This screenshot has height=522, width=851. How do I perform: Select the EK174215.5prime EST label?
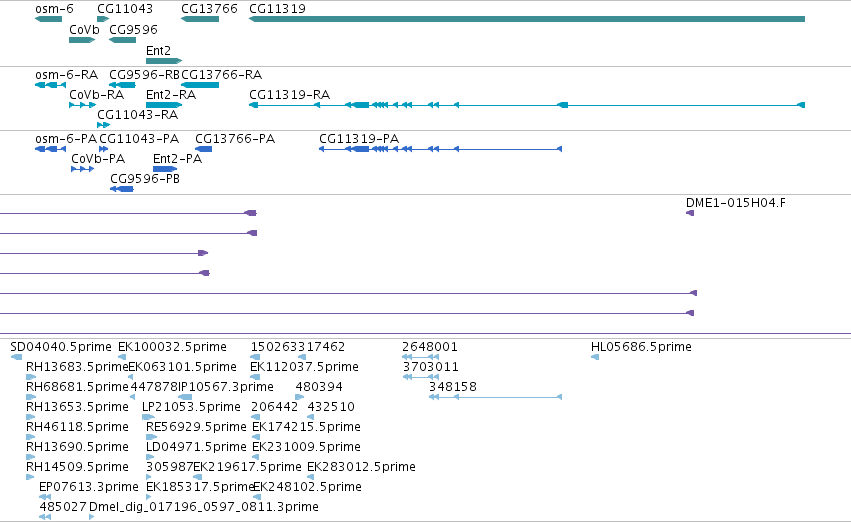coord(307,427)
